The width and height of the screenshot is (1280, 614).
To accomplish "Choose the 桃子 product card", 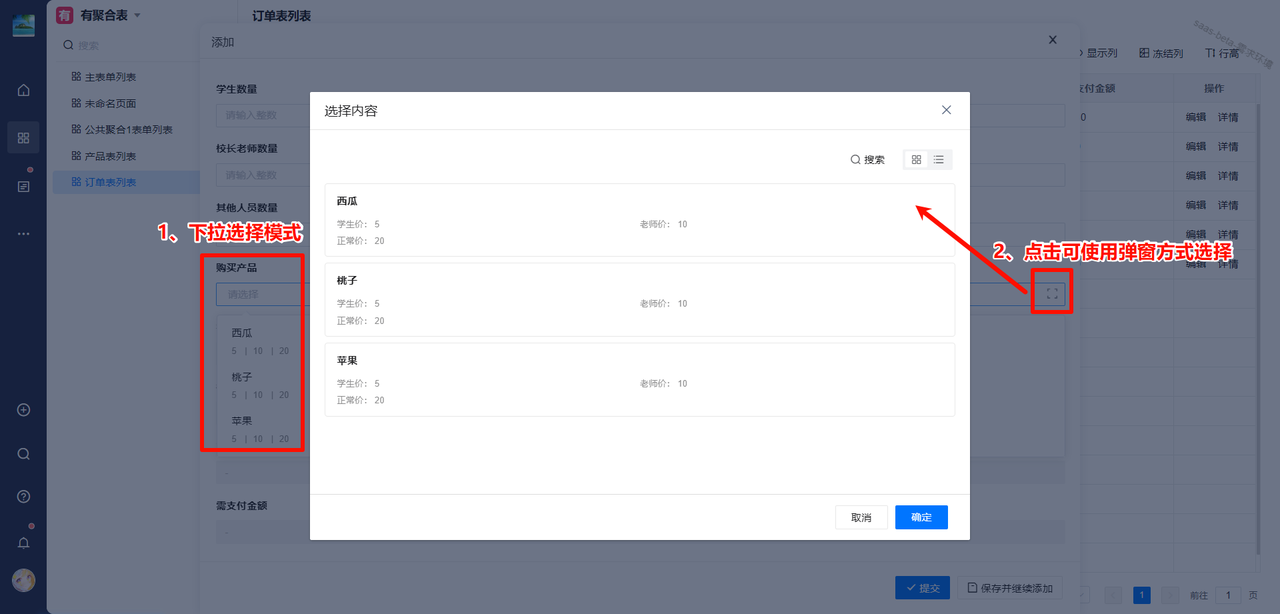I will click(639, 300).
